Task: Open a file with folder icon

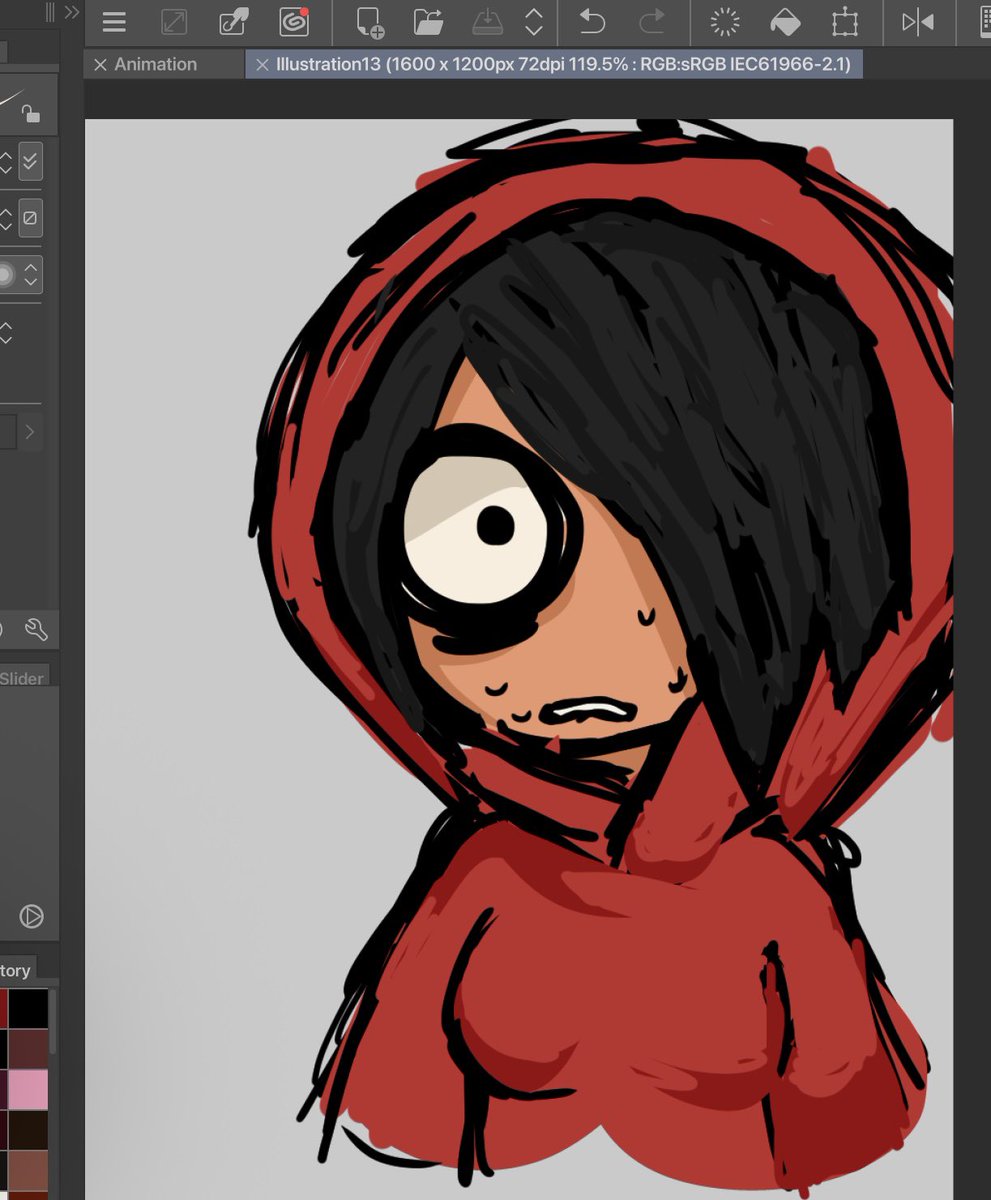Action: pos(429,21)
